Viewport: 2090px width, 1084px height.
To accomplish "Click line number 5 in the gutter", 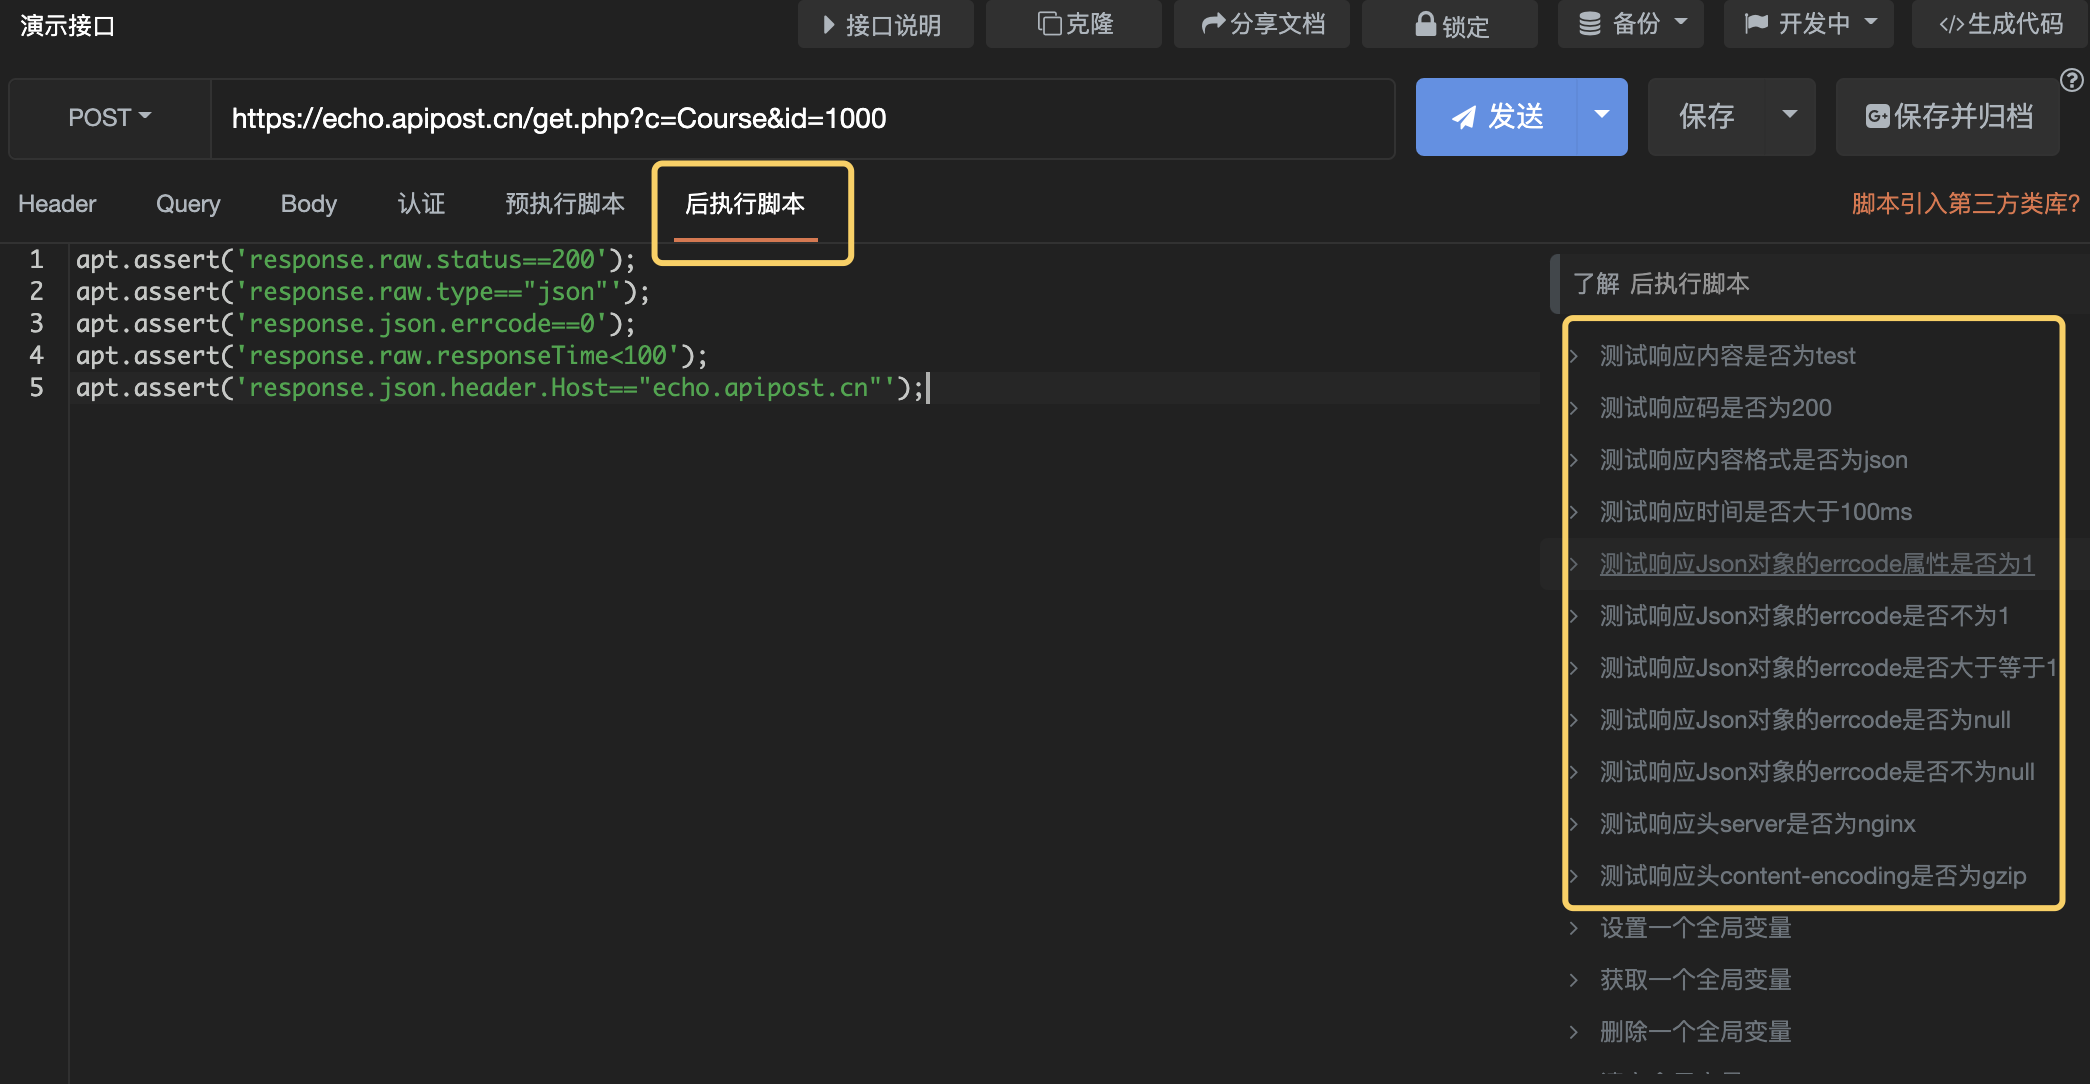I will click(x=36, y=388).
